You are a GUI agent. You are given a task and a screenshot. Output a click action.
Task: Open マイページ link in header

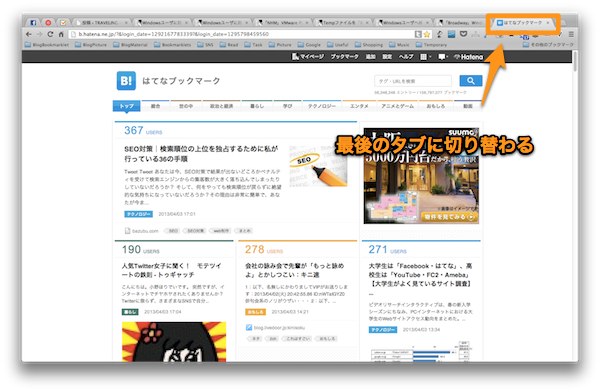pos(308,57)
